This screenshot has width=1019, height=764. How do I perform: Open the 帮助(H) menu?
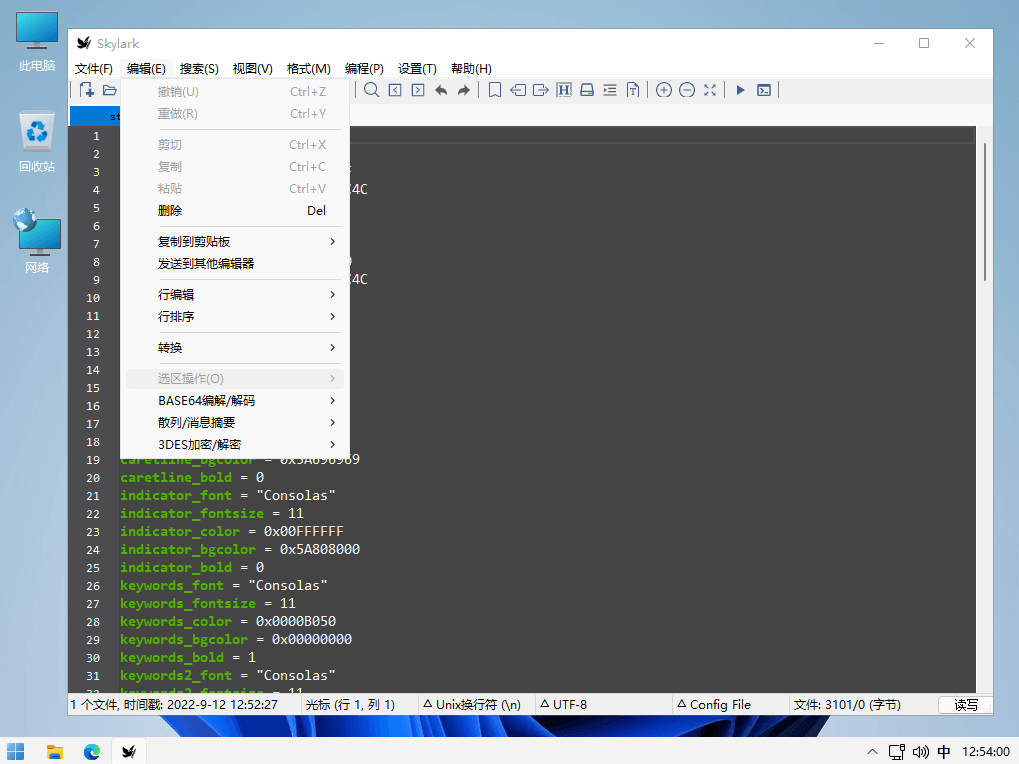pos(471,68)
